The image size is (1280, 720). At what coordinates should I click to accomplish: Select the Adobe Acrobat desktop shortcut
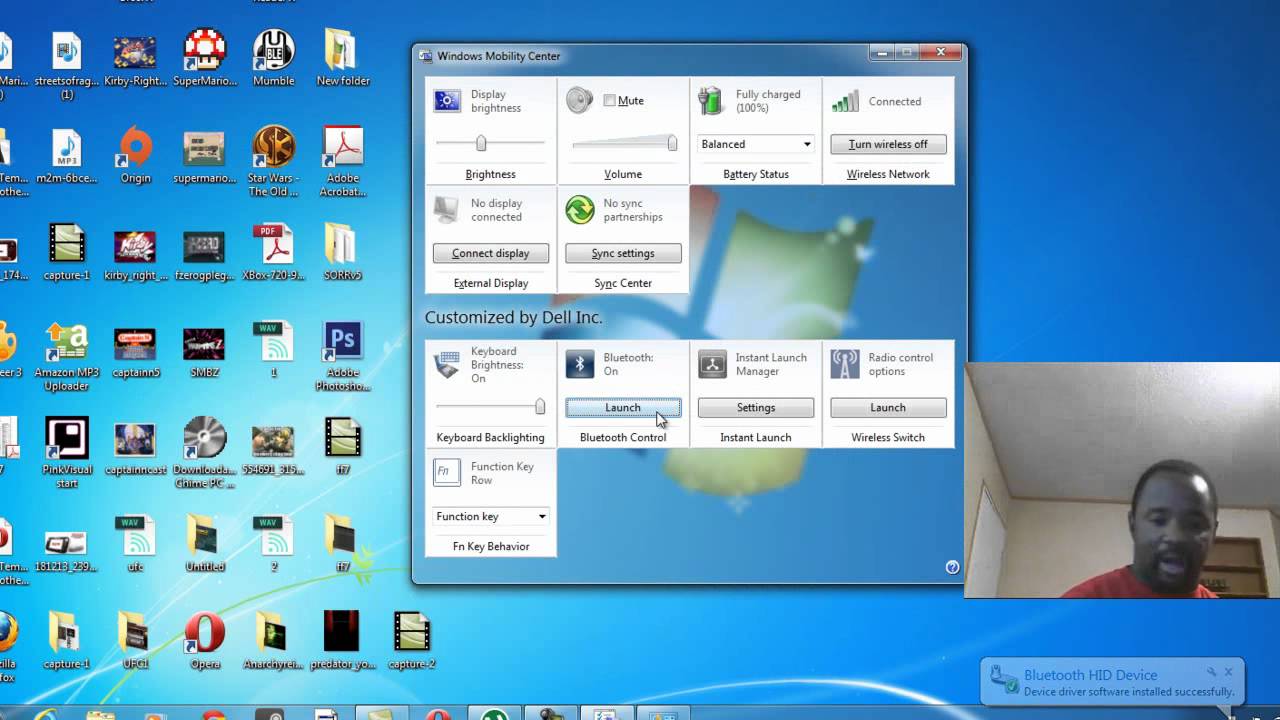pyautogui.click(x=342, y=162)
